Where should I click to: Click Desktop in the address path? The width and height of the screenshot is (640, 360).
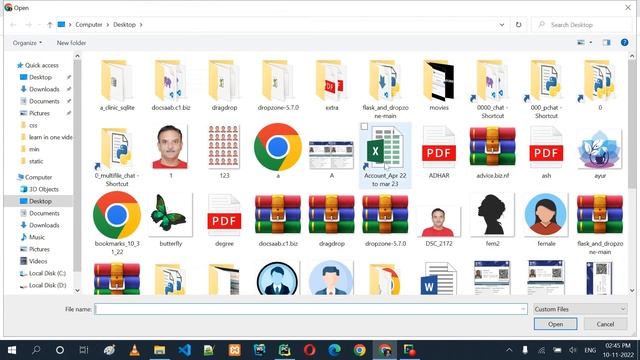124,24
